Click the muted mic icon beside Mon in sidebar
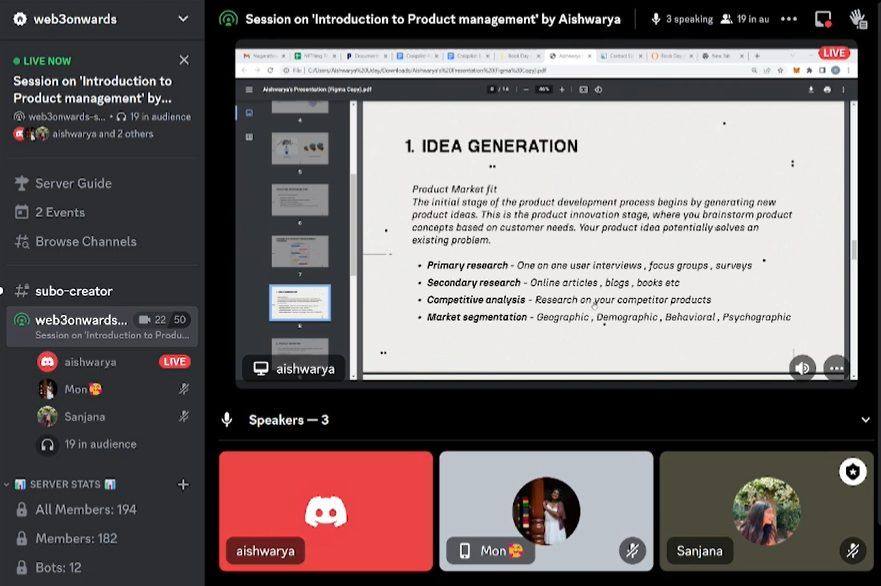 tap(184, 389)
